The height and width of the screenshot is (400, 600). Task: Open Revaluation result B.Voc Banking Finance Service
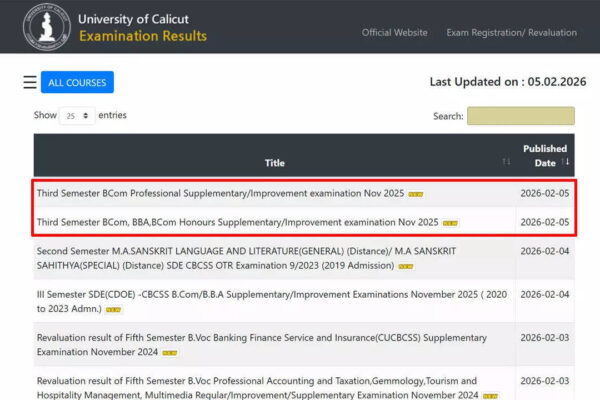click(262, 344)
